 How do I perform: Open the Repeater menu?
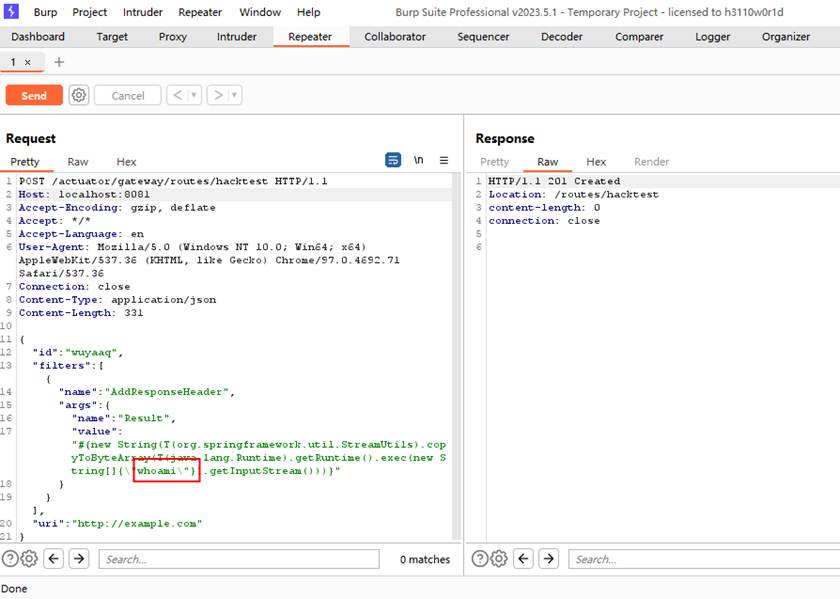pyautogui.click(x=200, y=12)
